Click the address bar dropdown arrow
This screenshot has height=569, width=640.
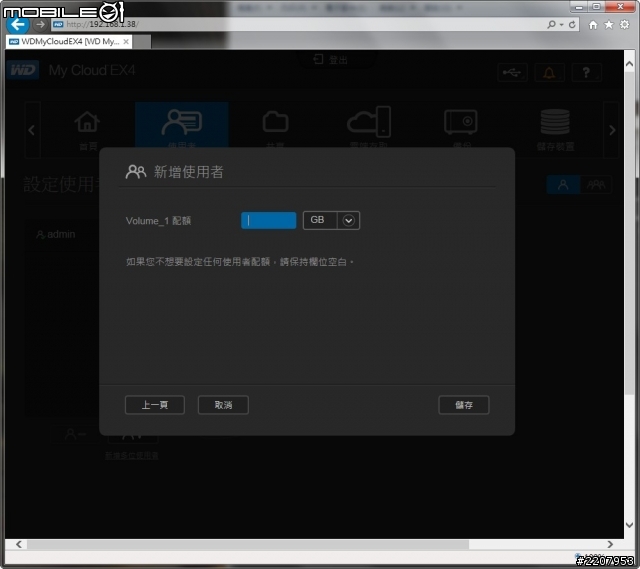(562, 25)
